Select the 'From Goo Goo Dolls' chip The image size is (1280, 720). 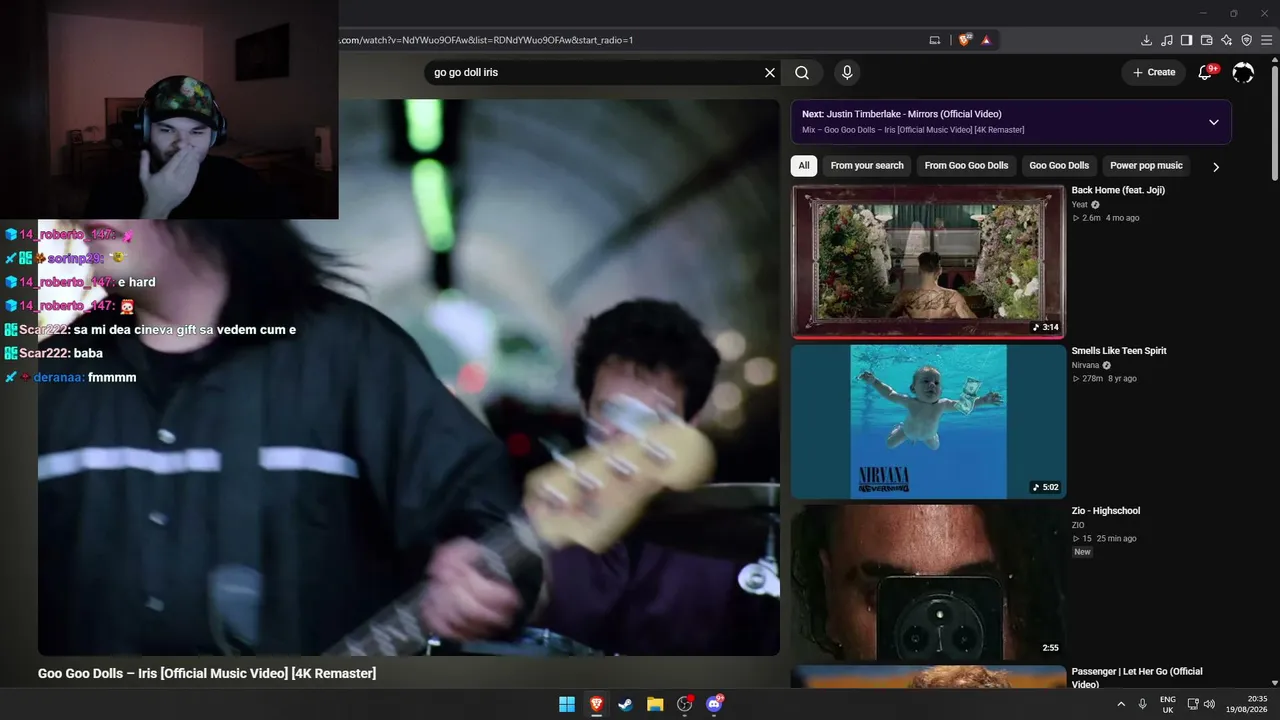(966, 166)
